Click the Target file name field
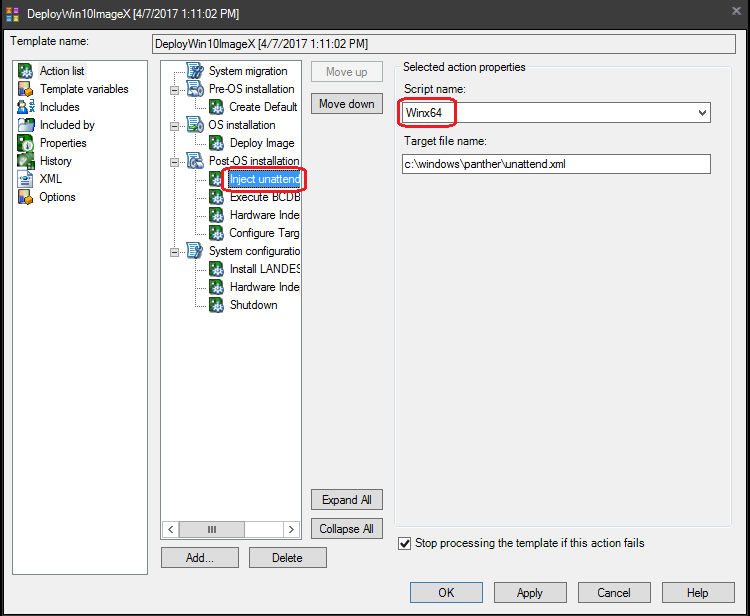The image size is (750, 616). 556,164
